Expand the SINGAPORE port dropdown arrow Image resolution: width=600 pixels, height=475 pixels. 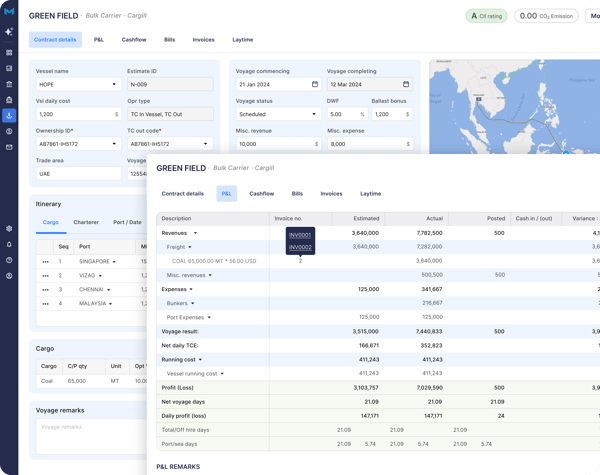coord(114,262)
